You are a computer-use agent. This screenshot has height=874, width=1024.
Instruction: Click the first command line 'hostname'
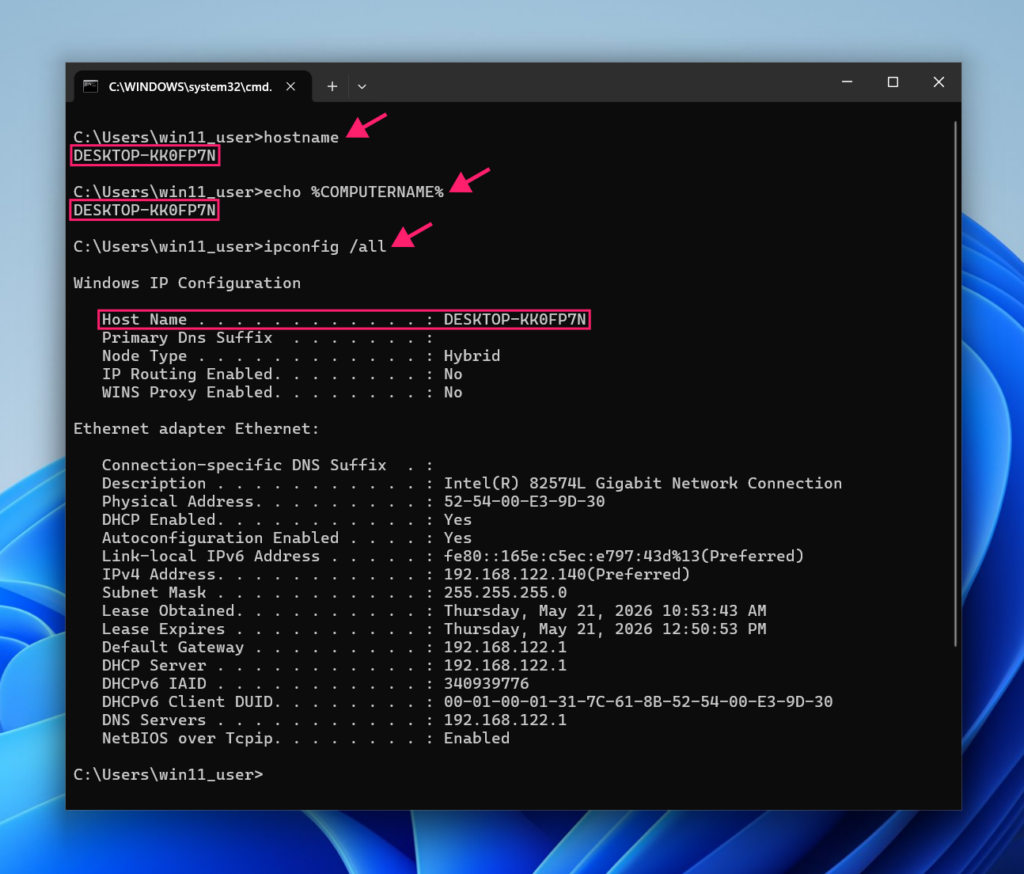(206, 137)
